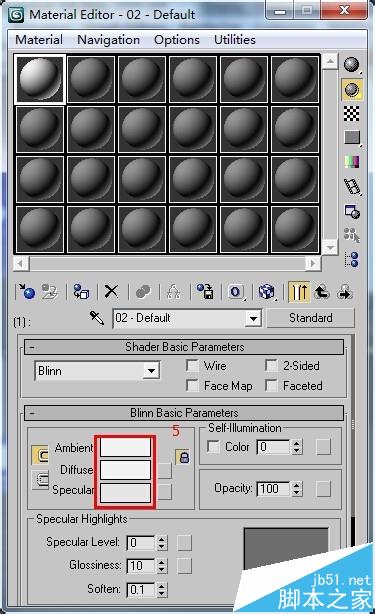Click the Self-Illumination value spinner arrows
This screenshot has width=375, height=614.
tap(297, 447)
